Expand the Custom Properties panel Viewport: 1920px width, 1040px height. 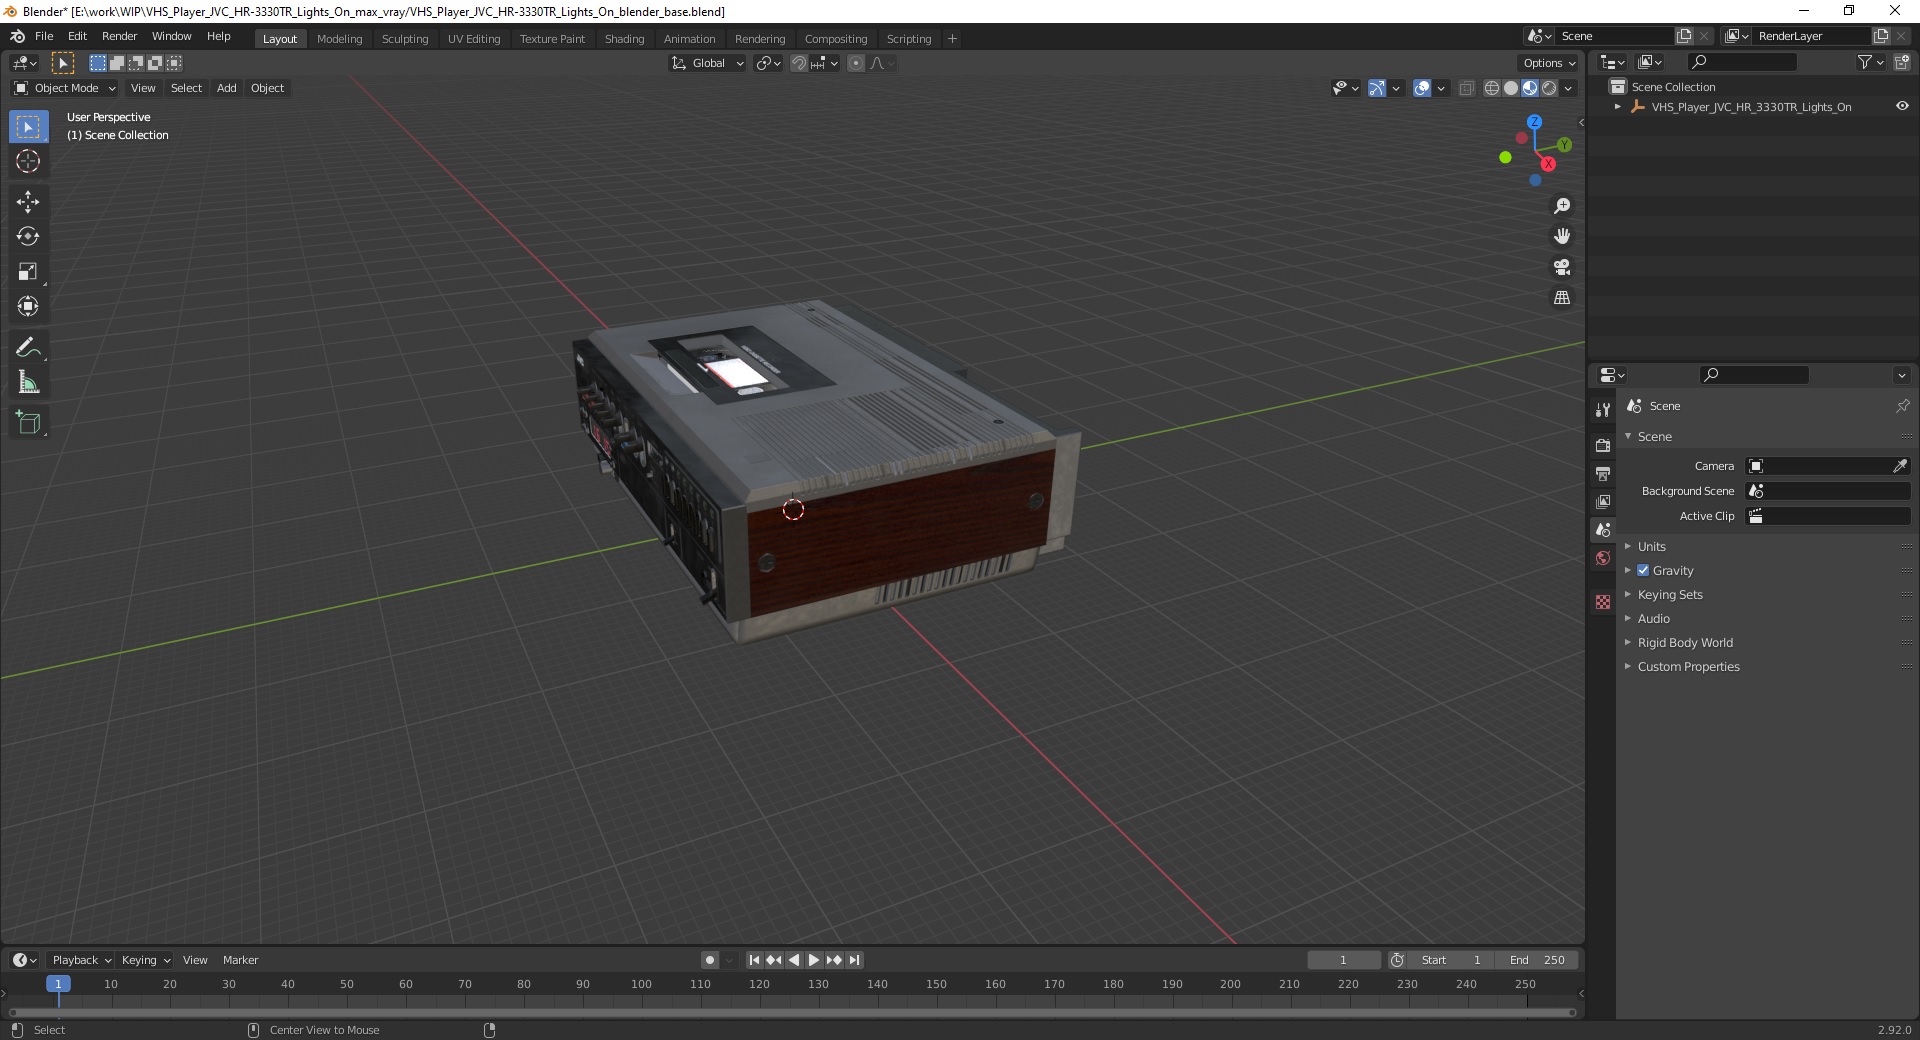1688,666
